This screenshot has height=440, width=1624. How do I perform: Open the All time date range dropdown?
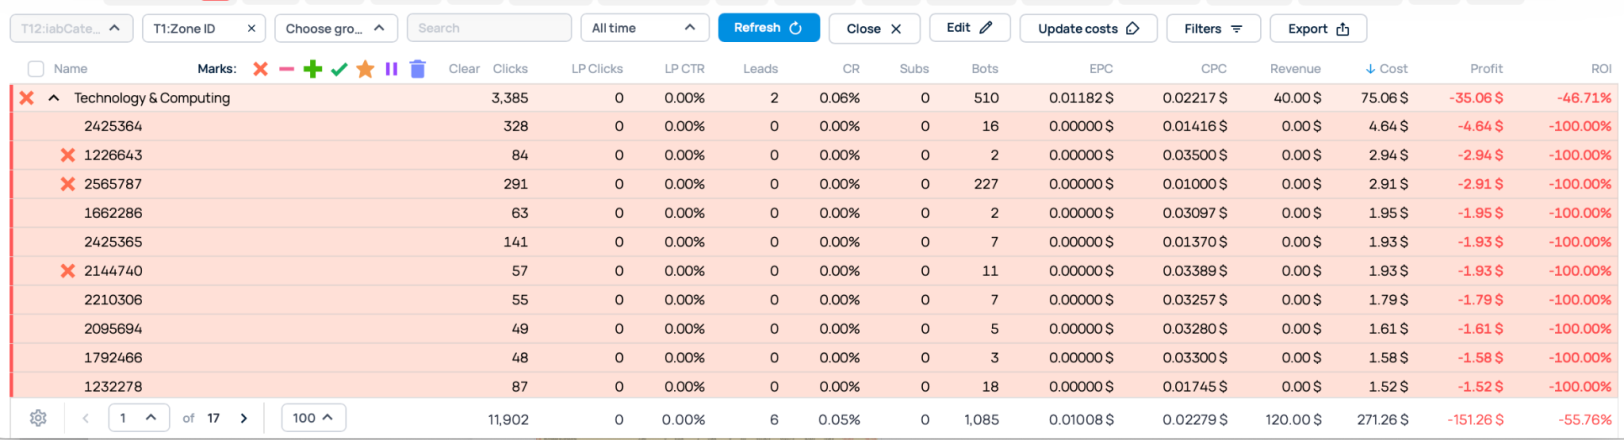(644, 28)
